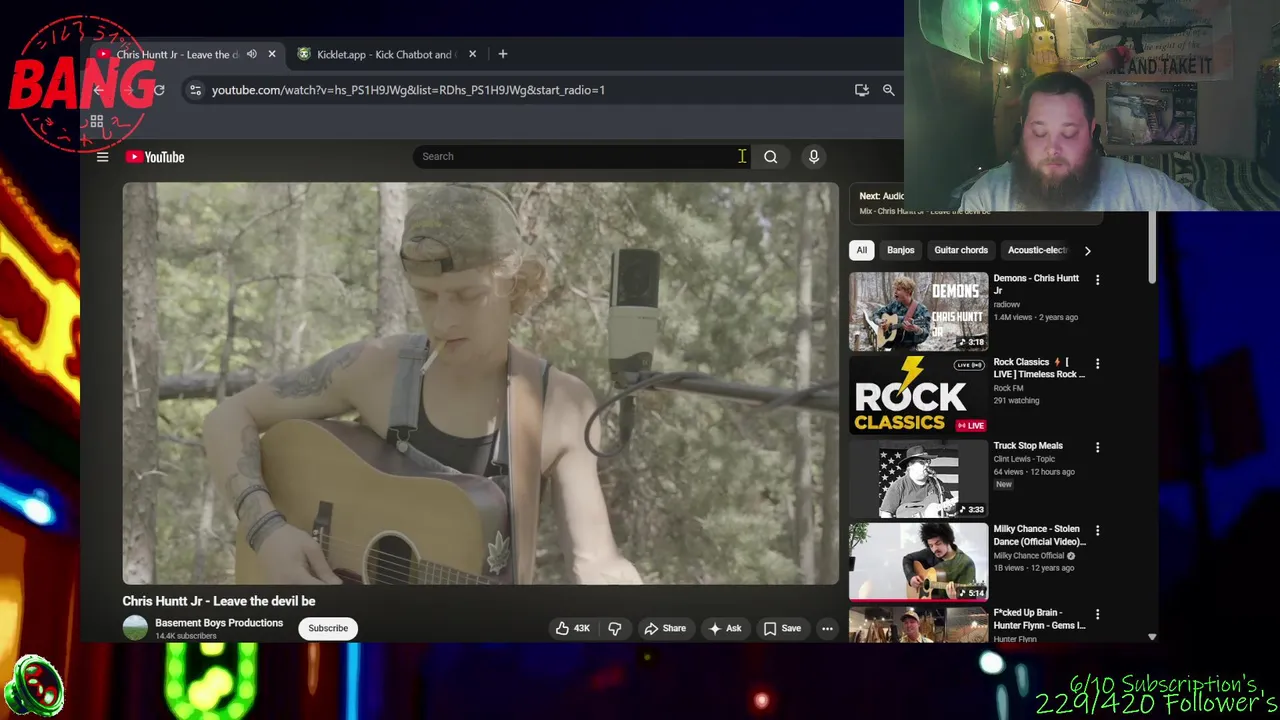This screenshot has width=1280, height=720.
Task: Save the video to a playlist
Action: [782, 628]
